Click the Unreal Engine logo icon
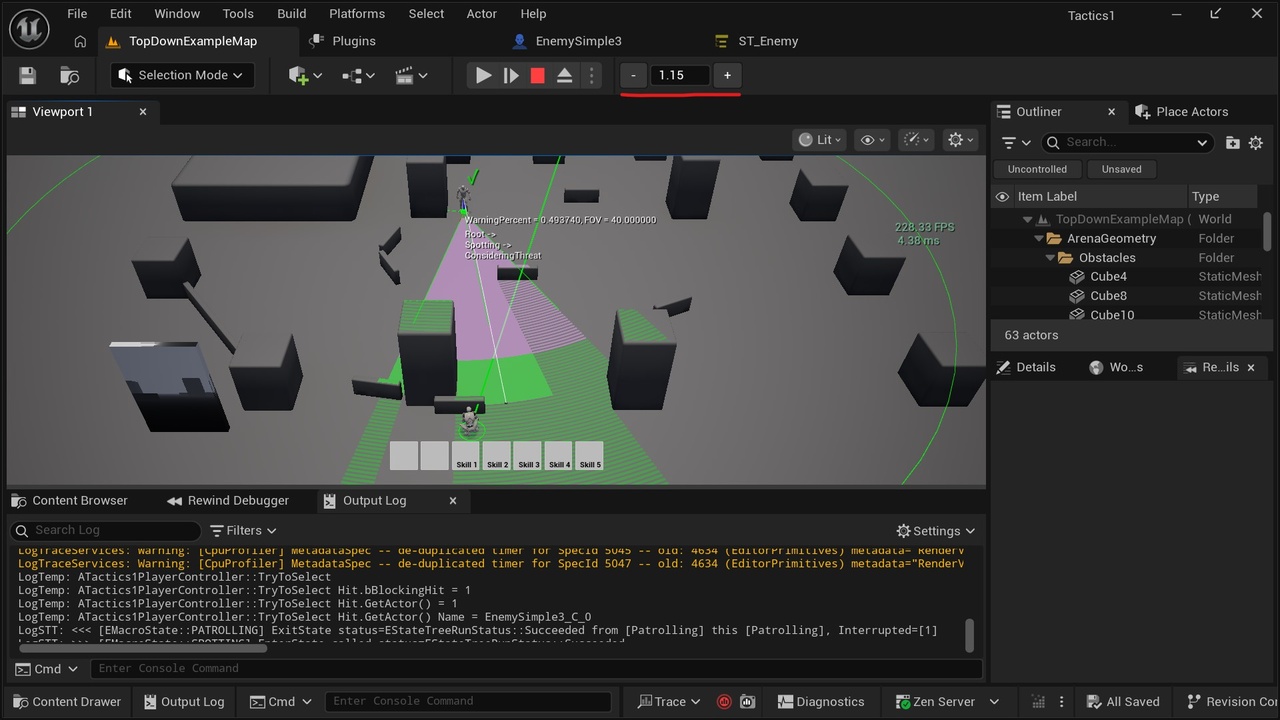The height and width of the screenshot is (720, 1280). pyautogui.click(x=30, y=30)
